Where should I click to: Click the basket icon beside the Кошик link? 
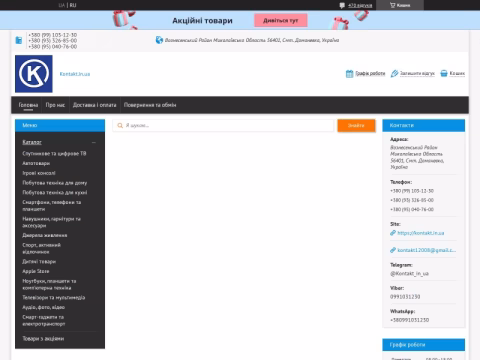coord(444,73)
